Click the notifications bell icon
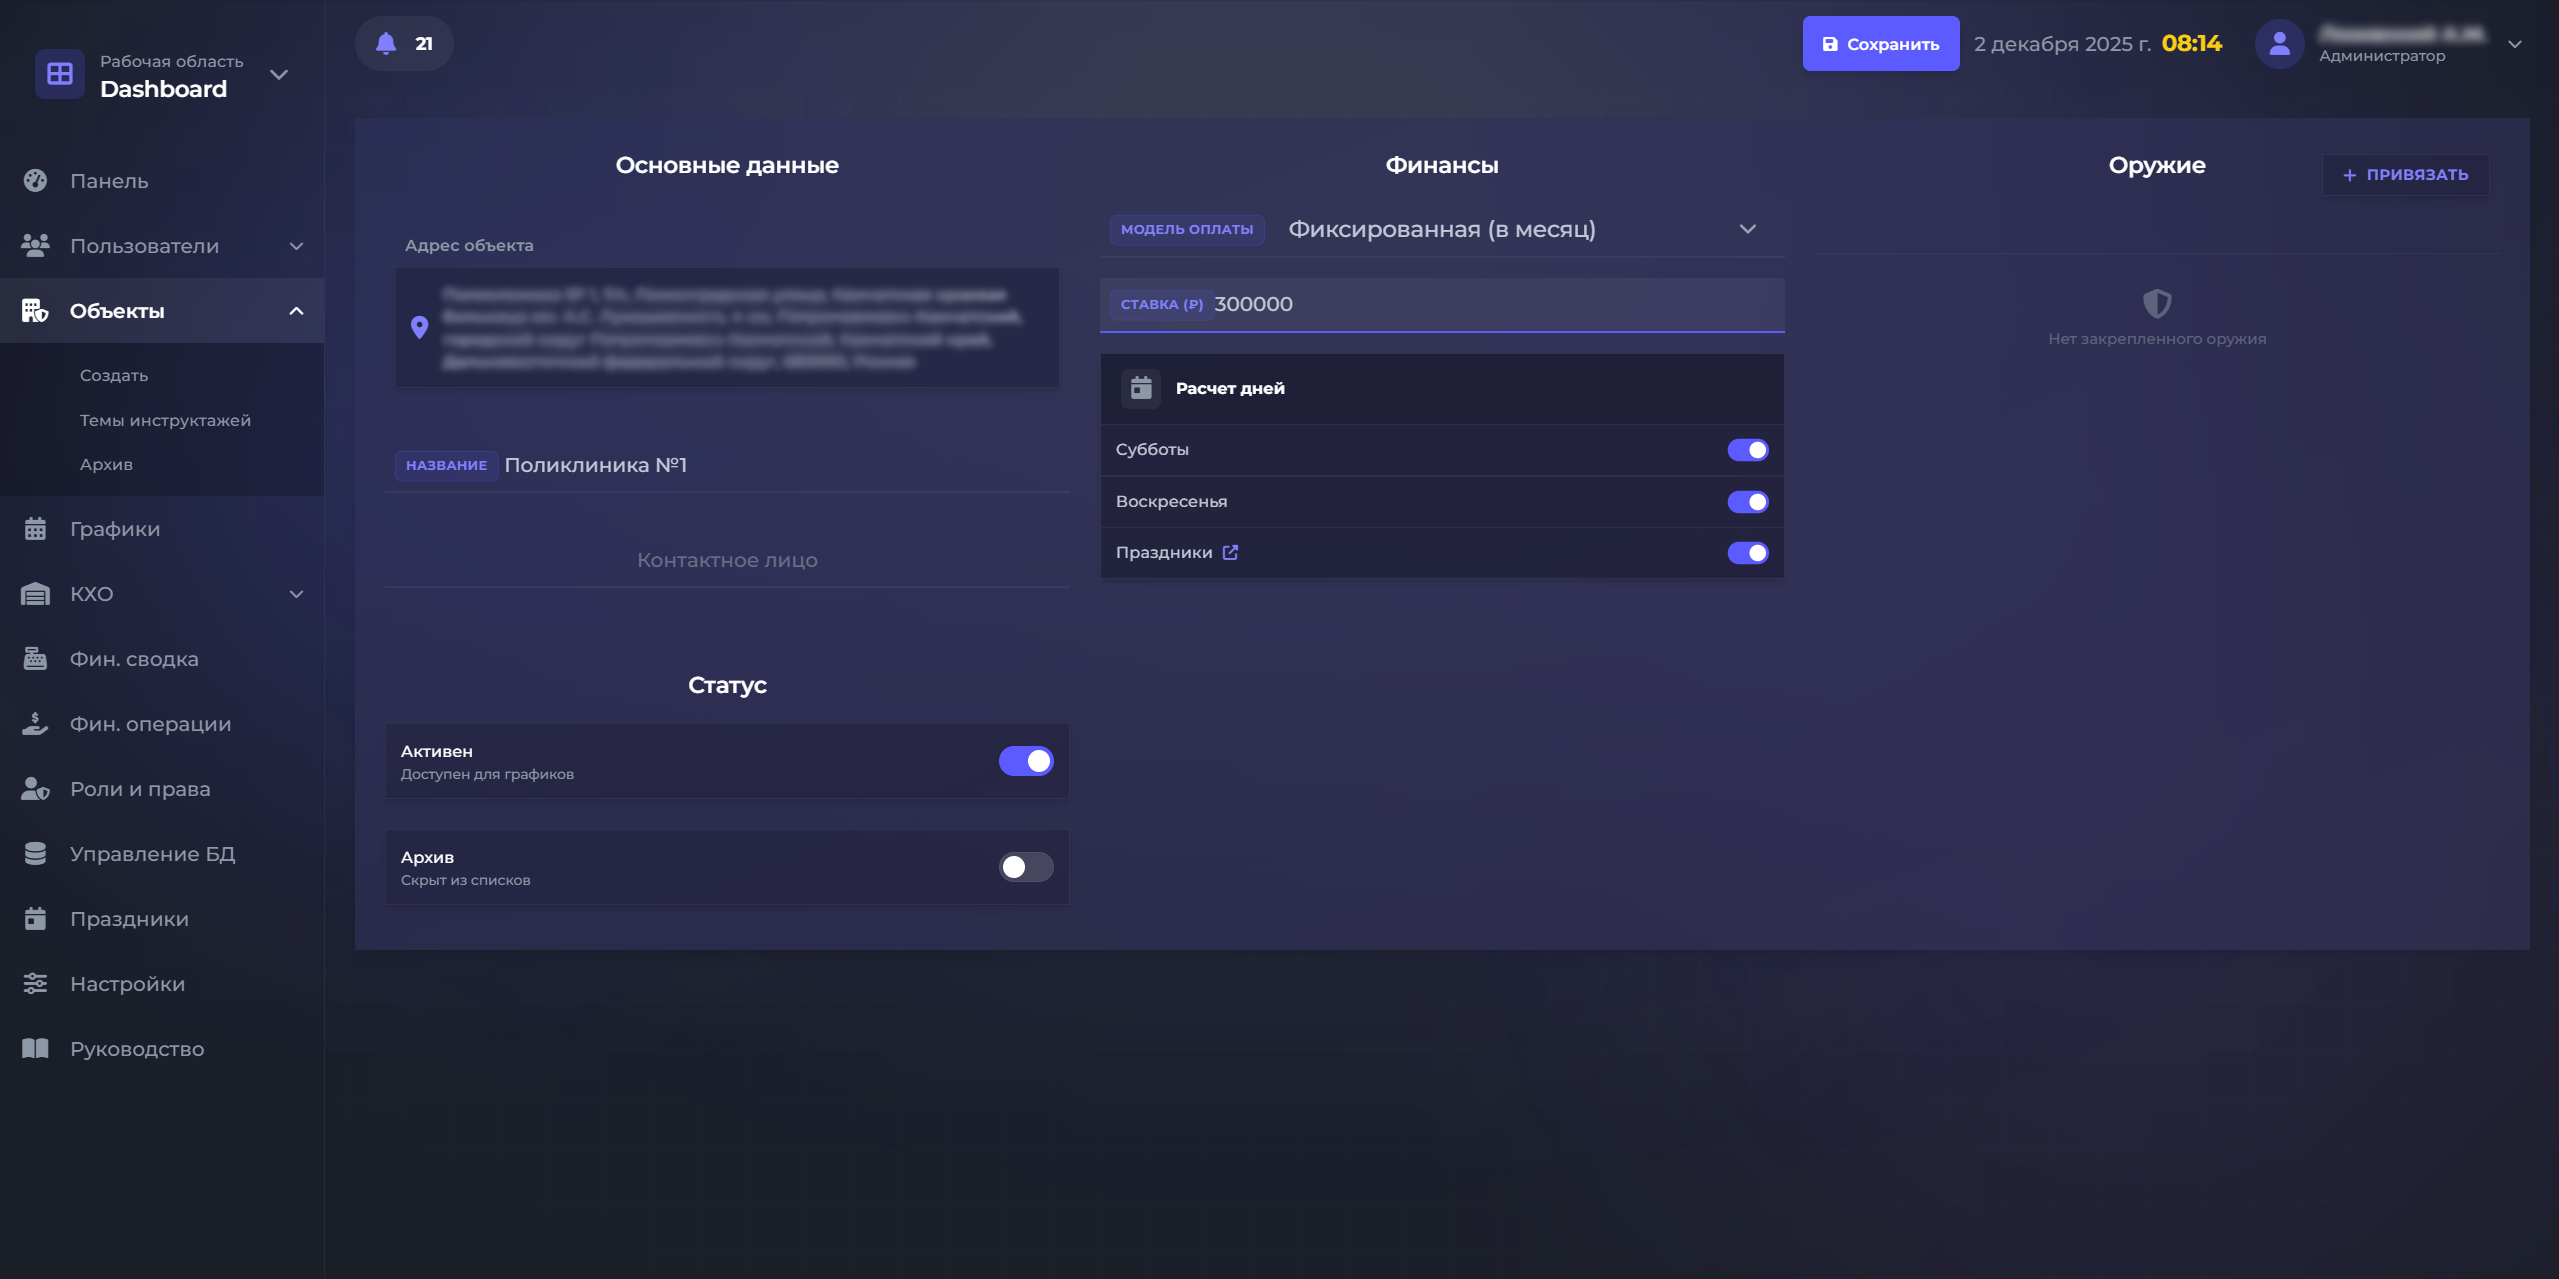The height and width of the screenshot is (1279, 2559). pyautogui.click(x=386, y=44)
